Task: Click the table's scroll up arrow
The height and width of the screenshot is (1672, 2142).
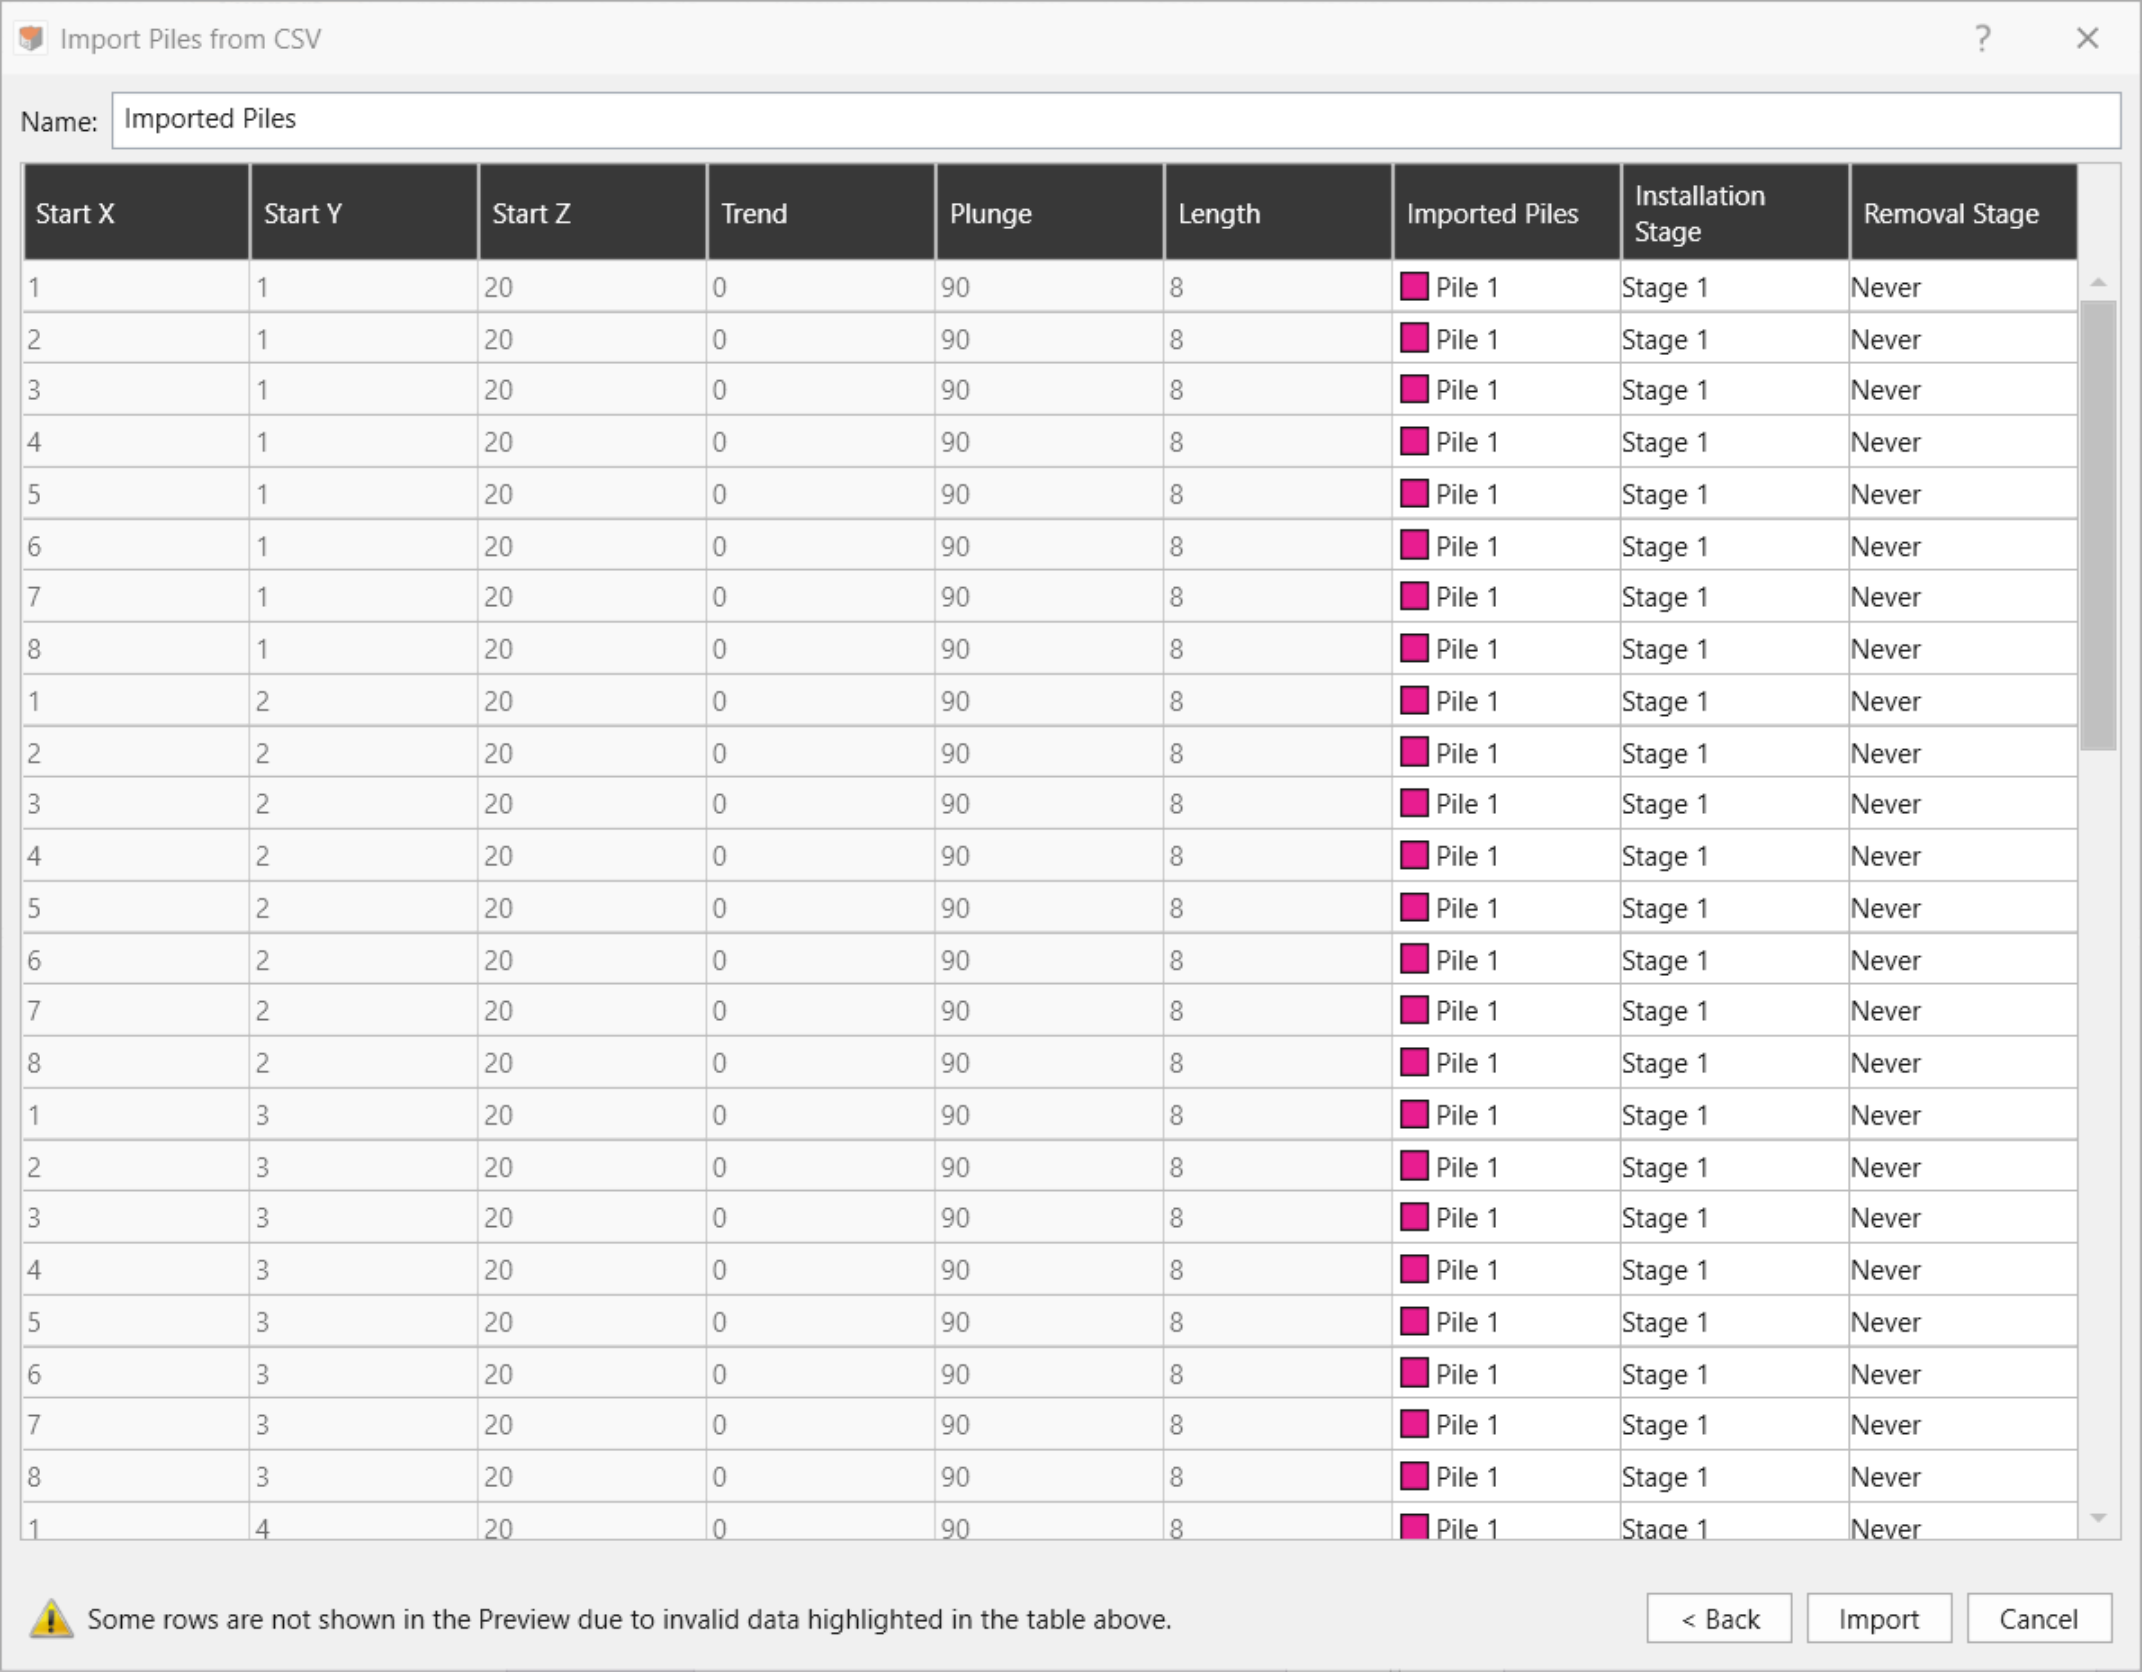Action: click(2098, 283)
